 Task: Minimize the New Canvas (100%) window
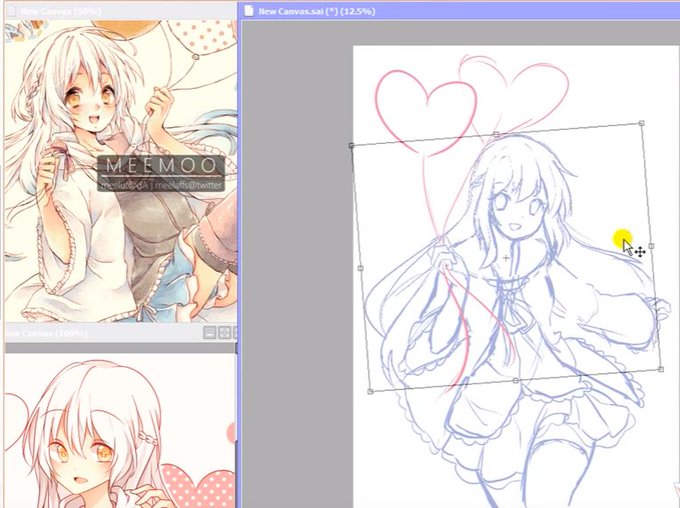pos(209,333)
